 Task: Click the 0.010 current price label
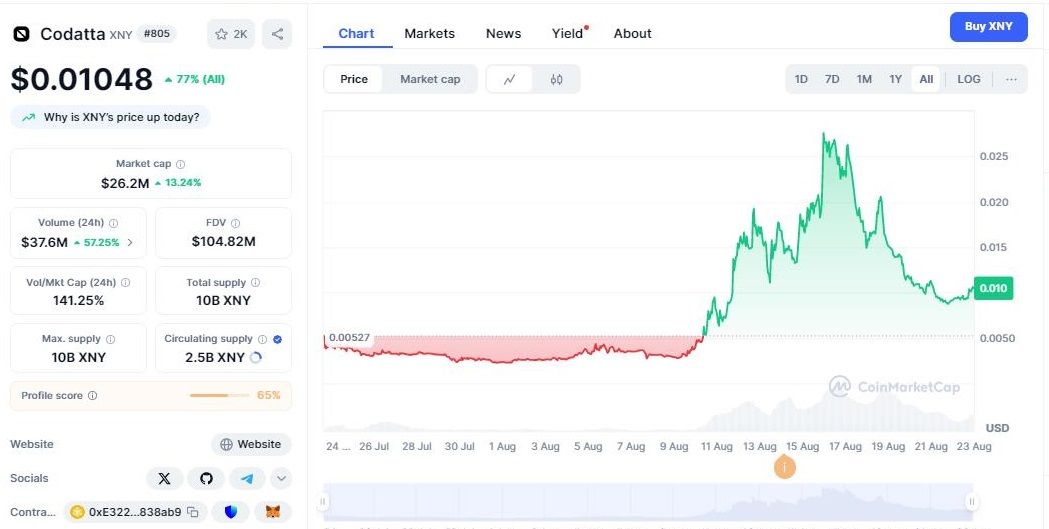[x=993, y=288]
